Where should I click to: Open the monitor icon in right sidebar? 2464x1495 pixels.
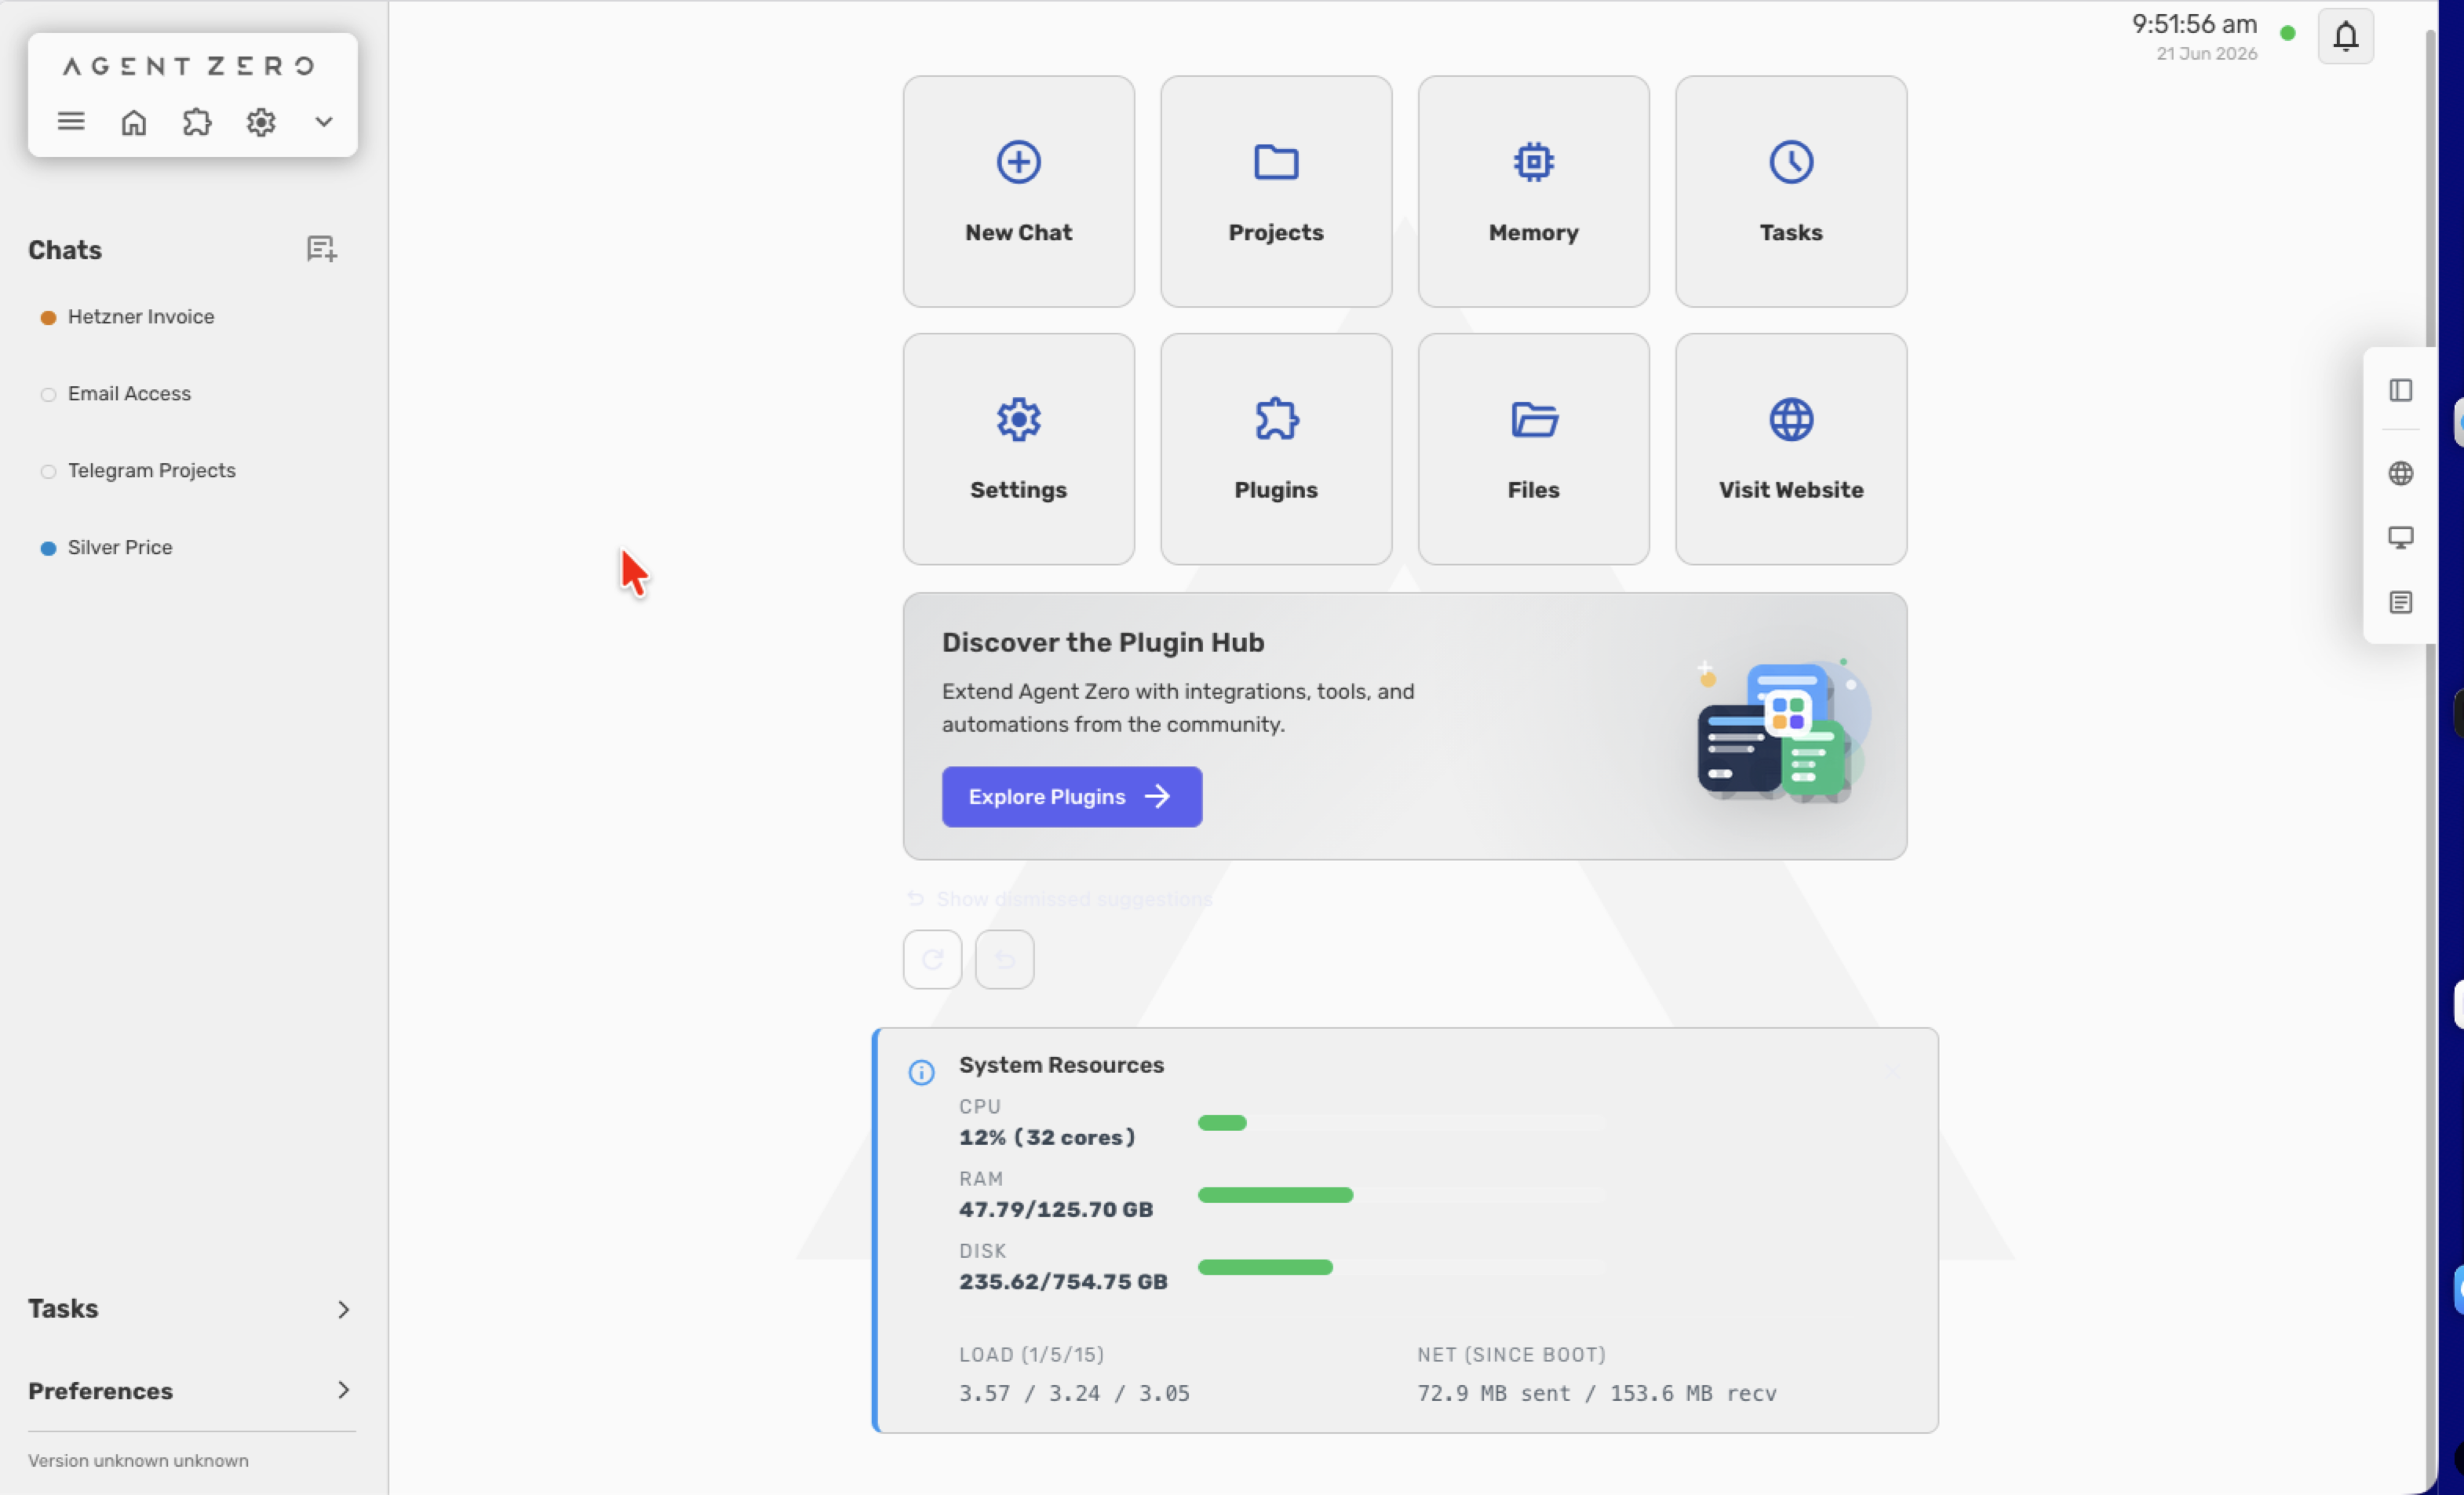pos(2400,538)
